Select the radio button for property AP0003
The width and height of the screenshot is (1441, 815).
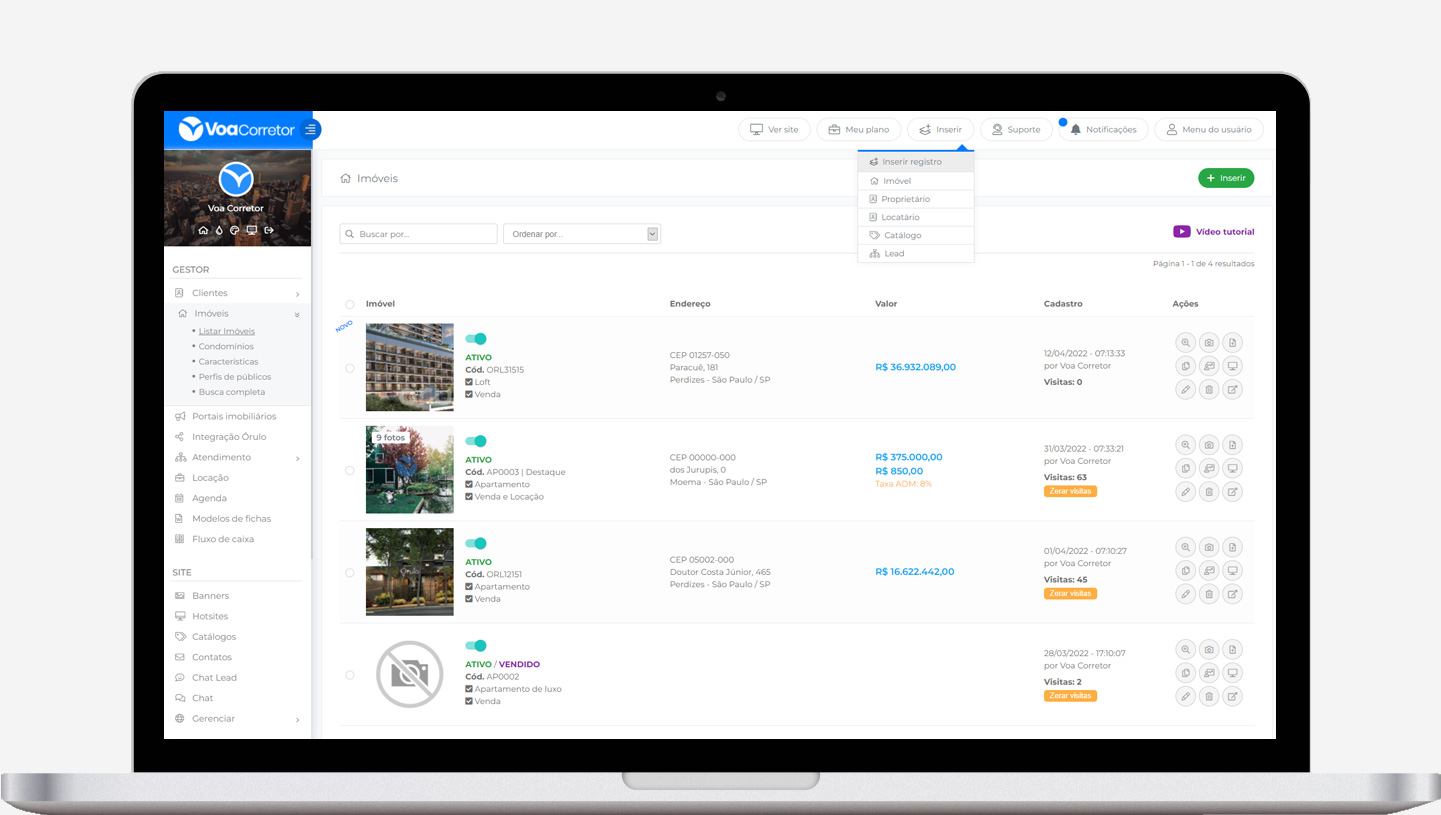pyautogui.click(x=350, y=470)
